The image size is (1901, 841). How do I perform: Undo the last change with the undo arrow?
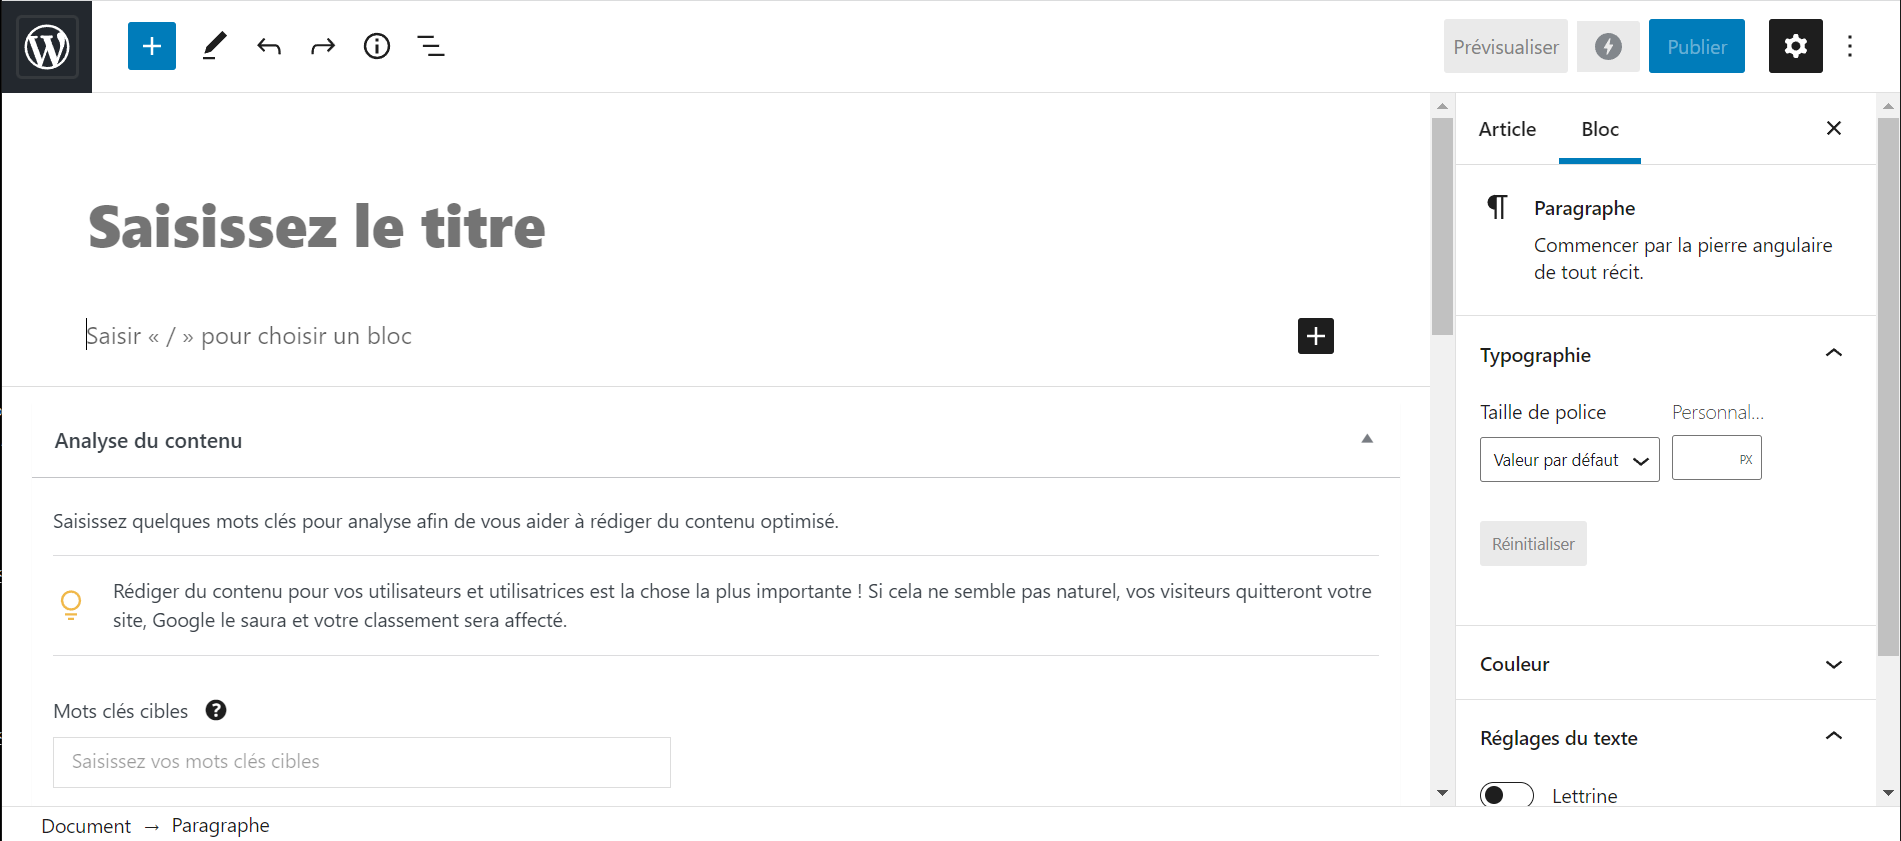point(269,46)
